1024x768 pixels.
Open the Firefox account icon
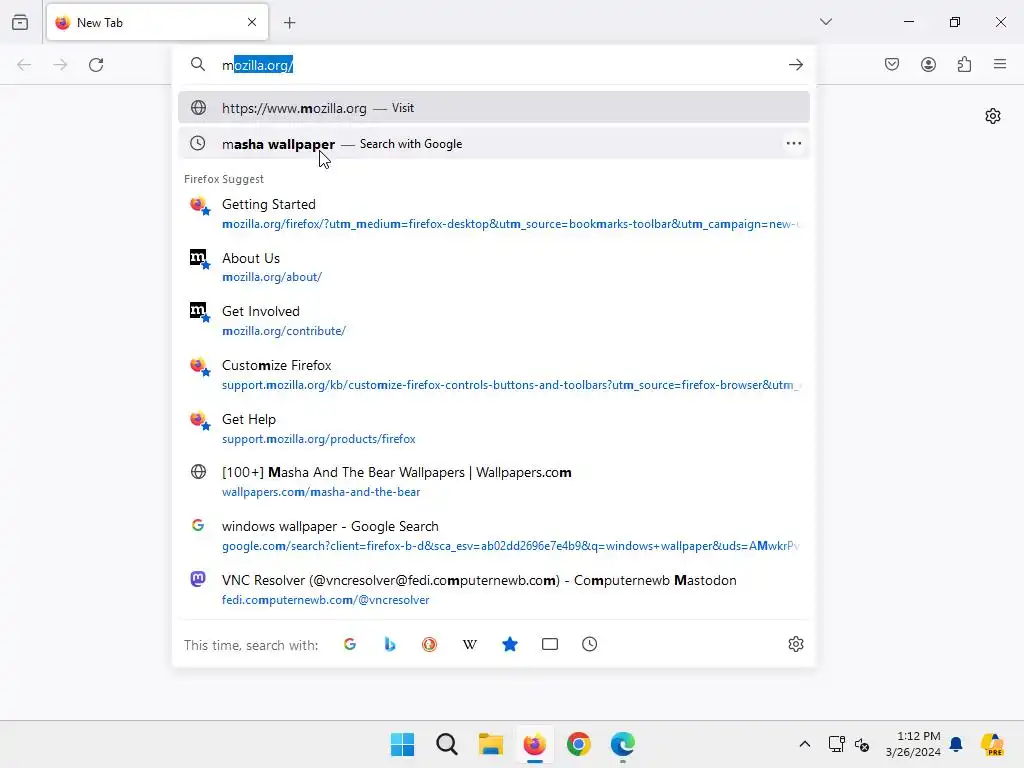click(928, 64)
